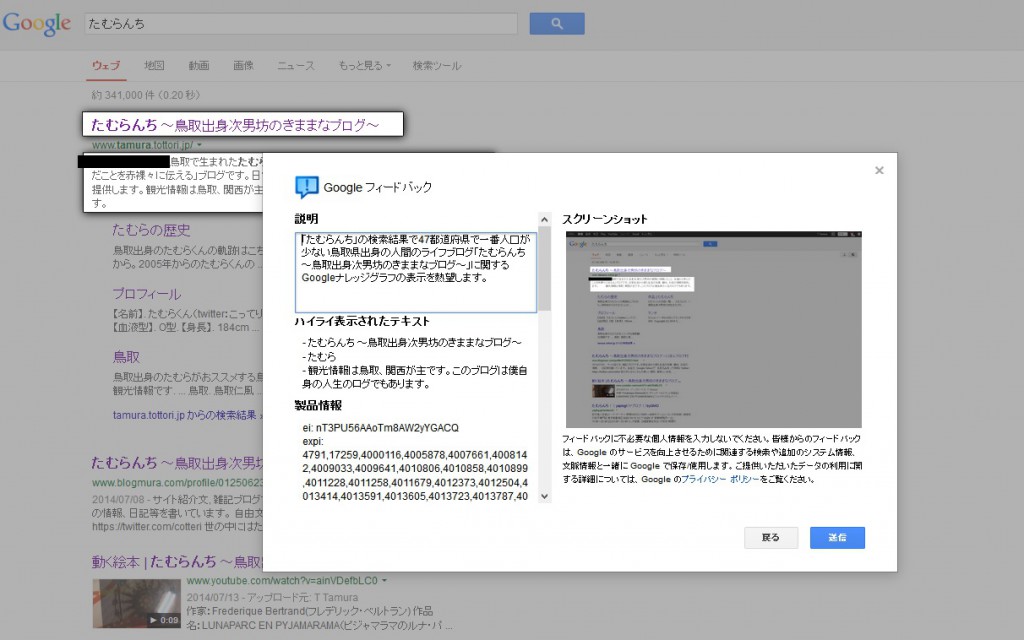Open the たむらの歴史 sitelink
1024x640 pixels.
click(151, 230)
